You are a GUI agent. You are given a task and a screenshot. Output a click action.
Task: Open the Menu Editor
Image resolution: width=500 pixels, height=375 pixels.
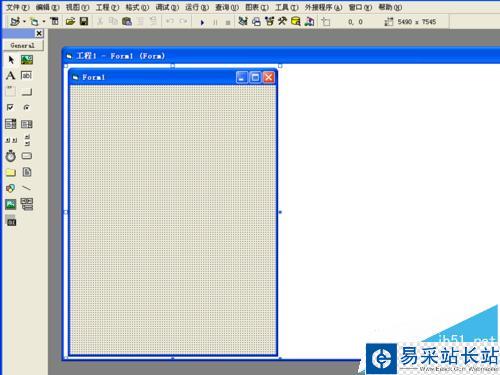[x=54, y=22]
